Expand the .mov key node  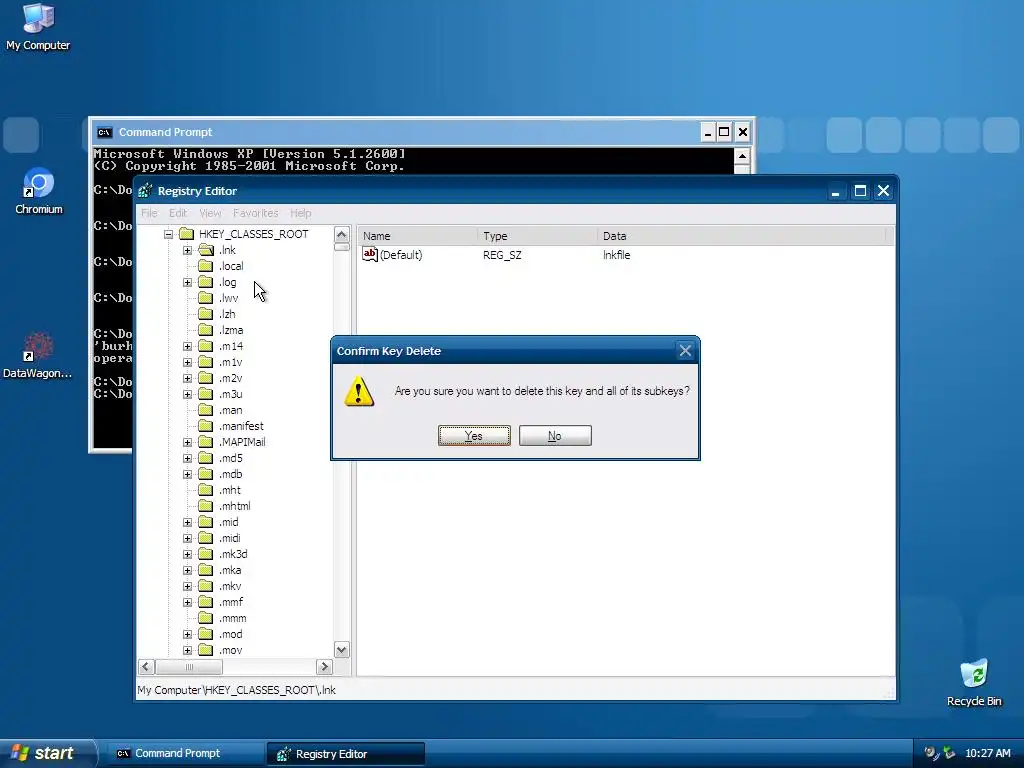[x=187, y=650]
